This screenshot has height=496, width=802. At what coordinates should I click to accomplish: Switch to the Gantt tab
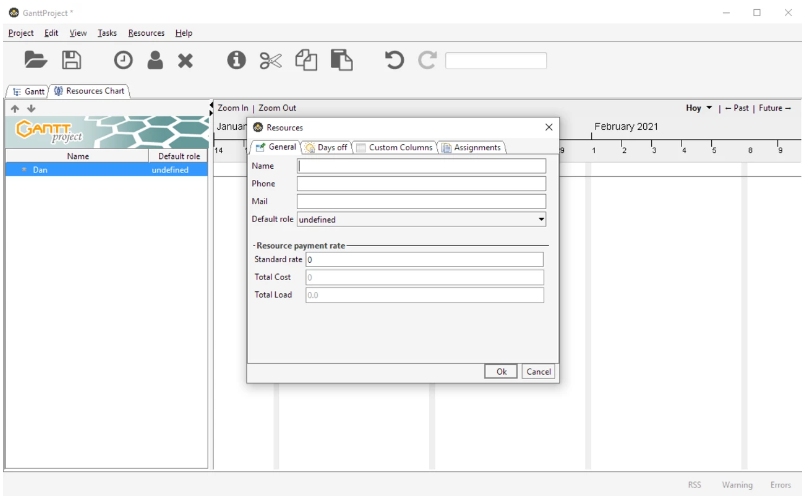tap(31, 91)
